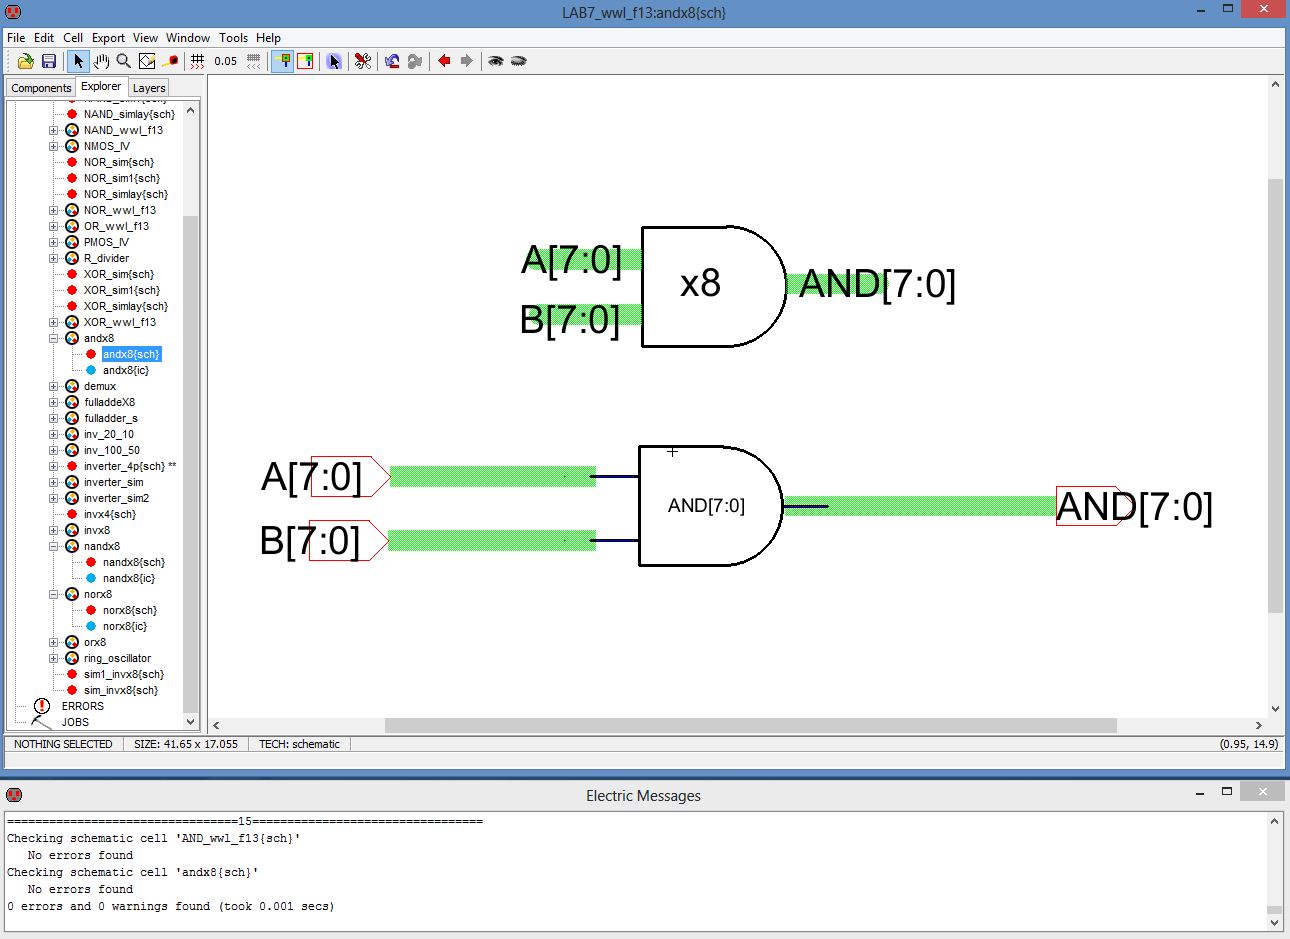
Task: Click the Open Library folder icon
Action: tap(26, 61)
